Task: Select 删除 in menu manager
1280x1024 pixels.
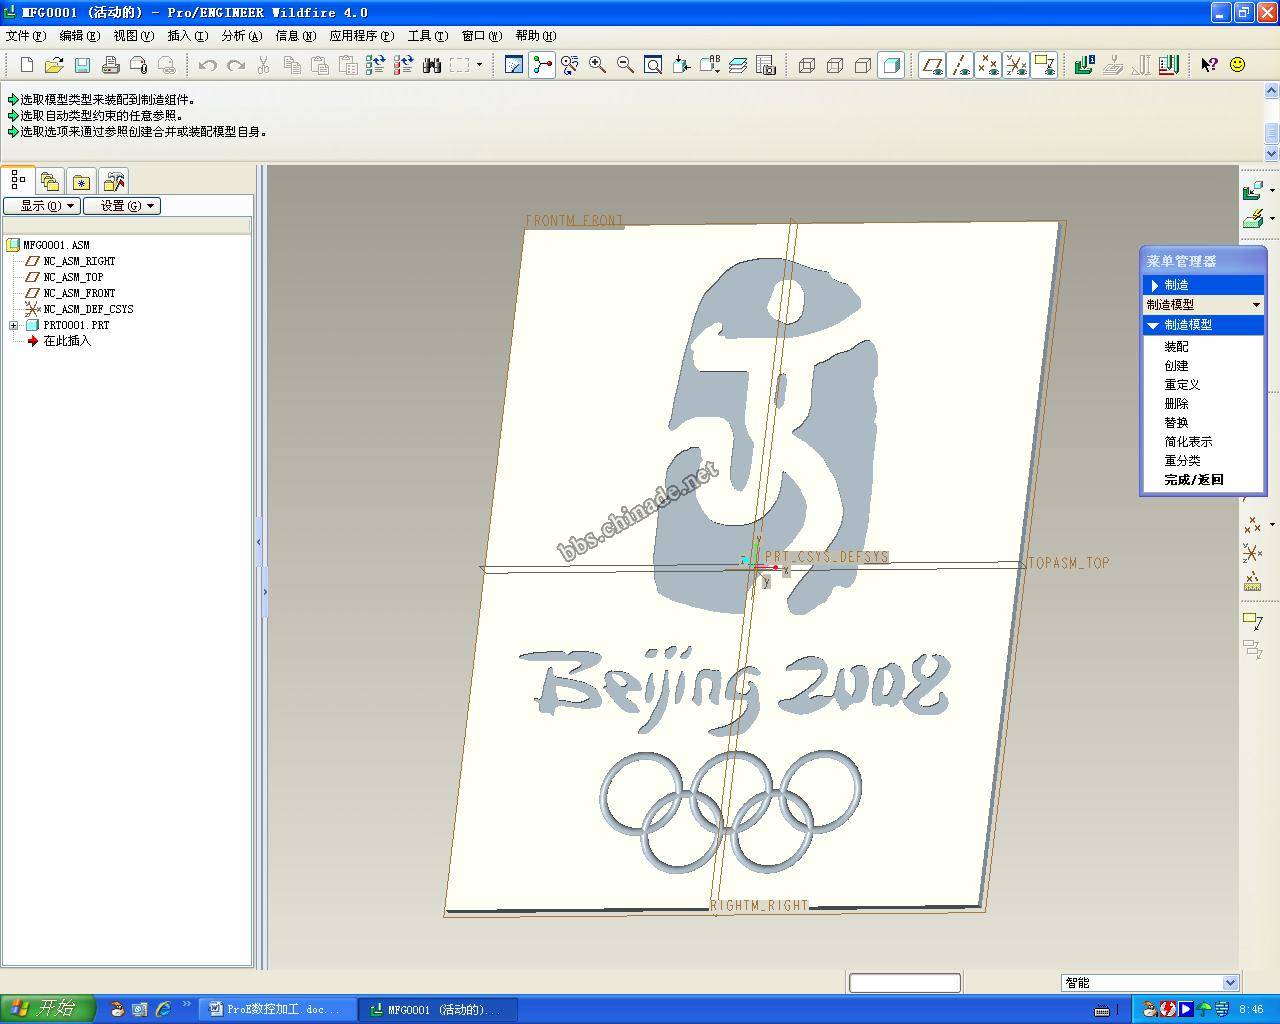Action: click(1176, 404)
